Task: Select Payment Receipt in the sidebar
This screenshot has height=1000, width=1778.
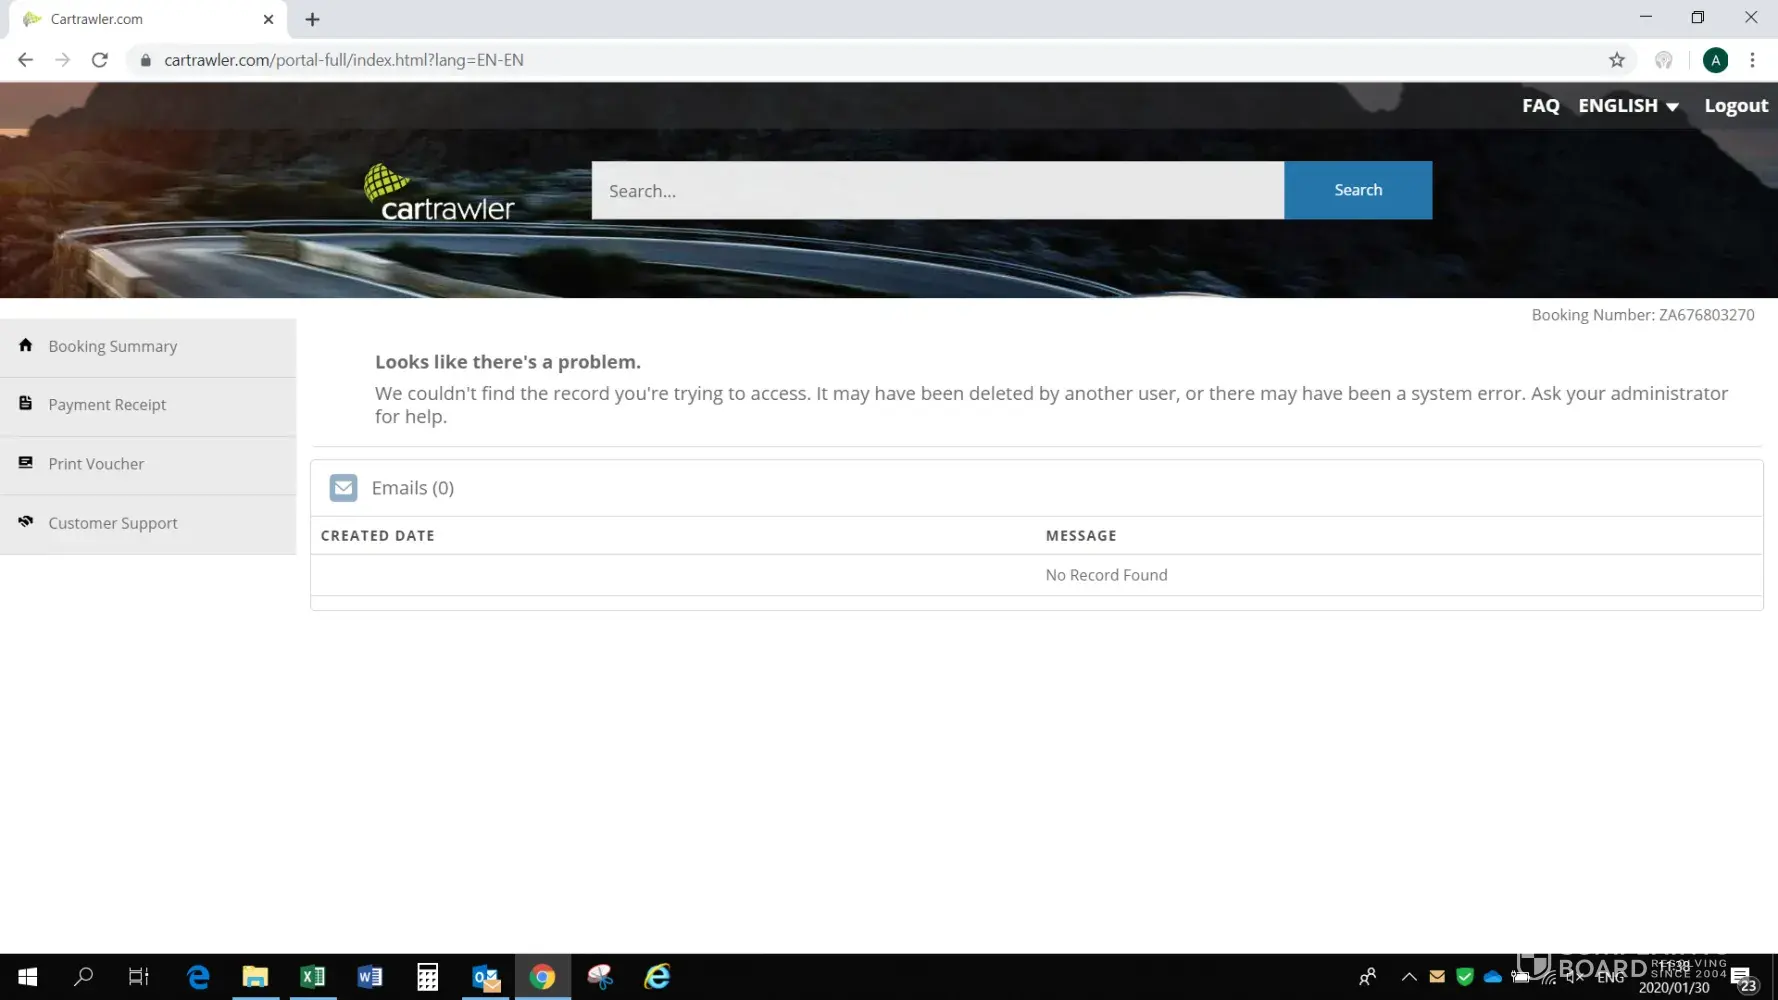Action: [x=107, y=405]
